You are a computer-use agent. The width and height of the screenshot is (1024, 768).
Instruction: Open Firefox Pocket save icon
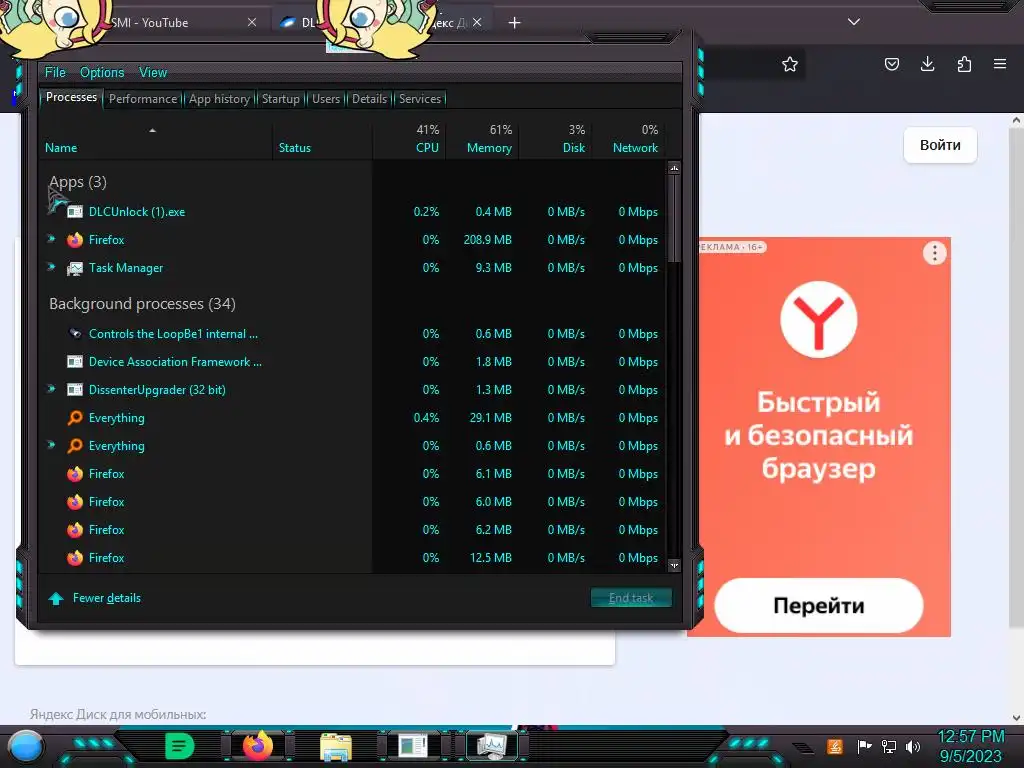pyautogui.click(x=891, y=64)
